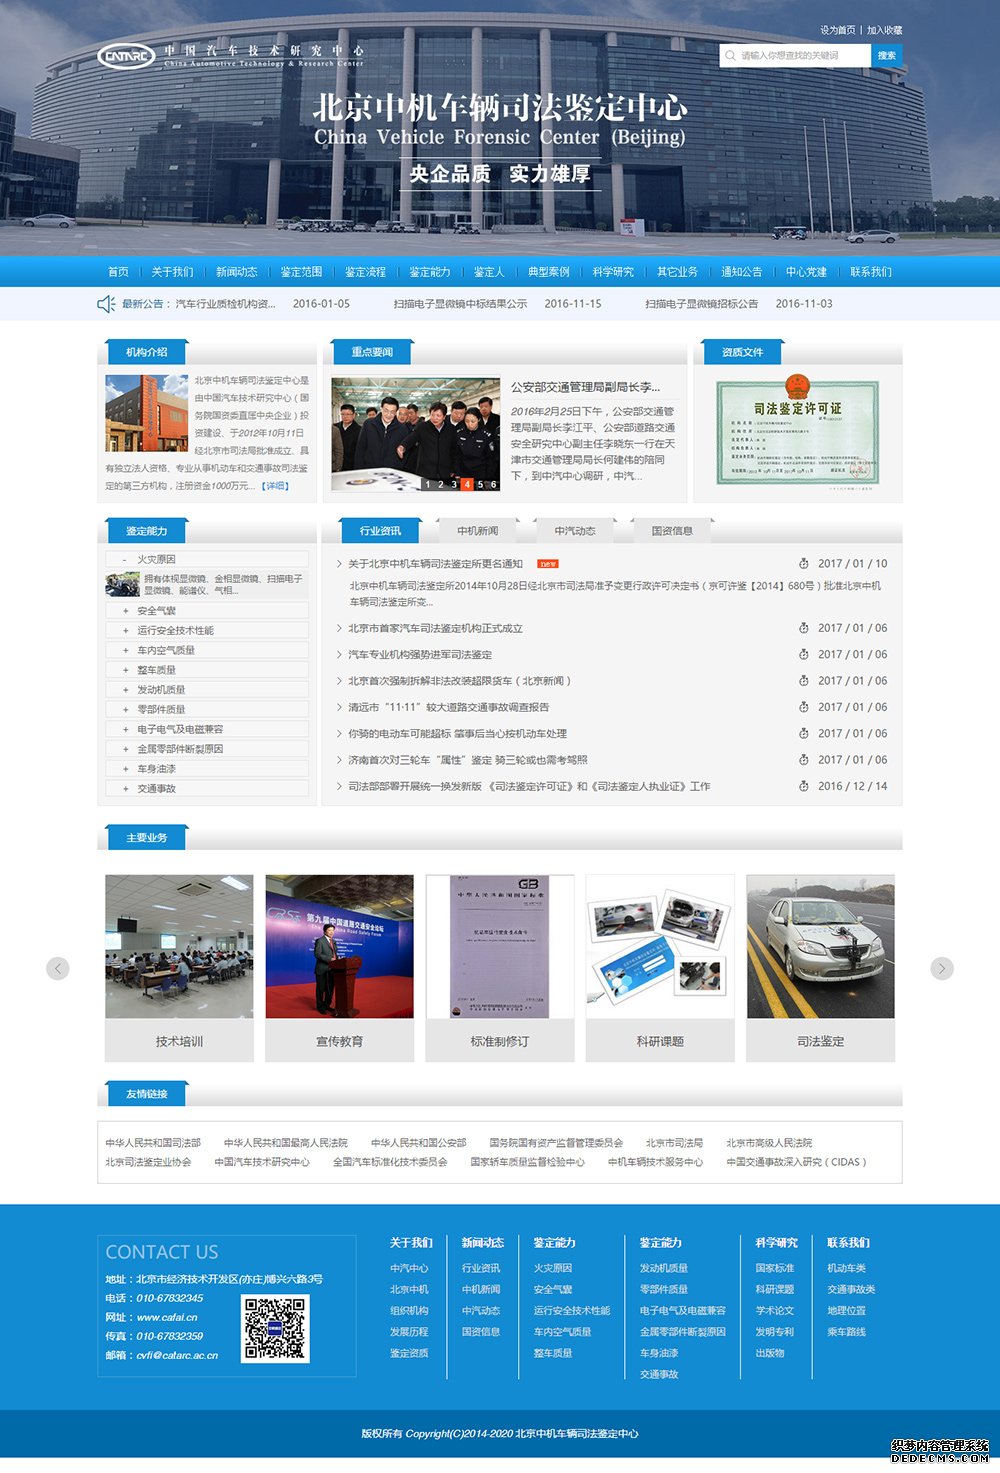Image resolution: width=1000 pixels, height=1473 pixels.
Task: Click the 设为首页 link at top
Action: click(x=838, y=30)
